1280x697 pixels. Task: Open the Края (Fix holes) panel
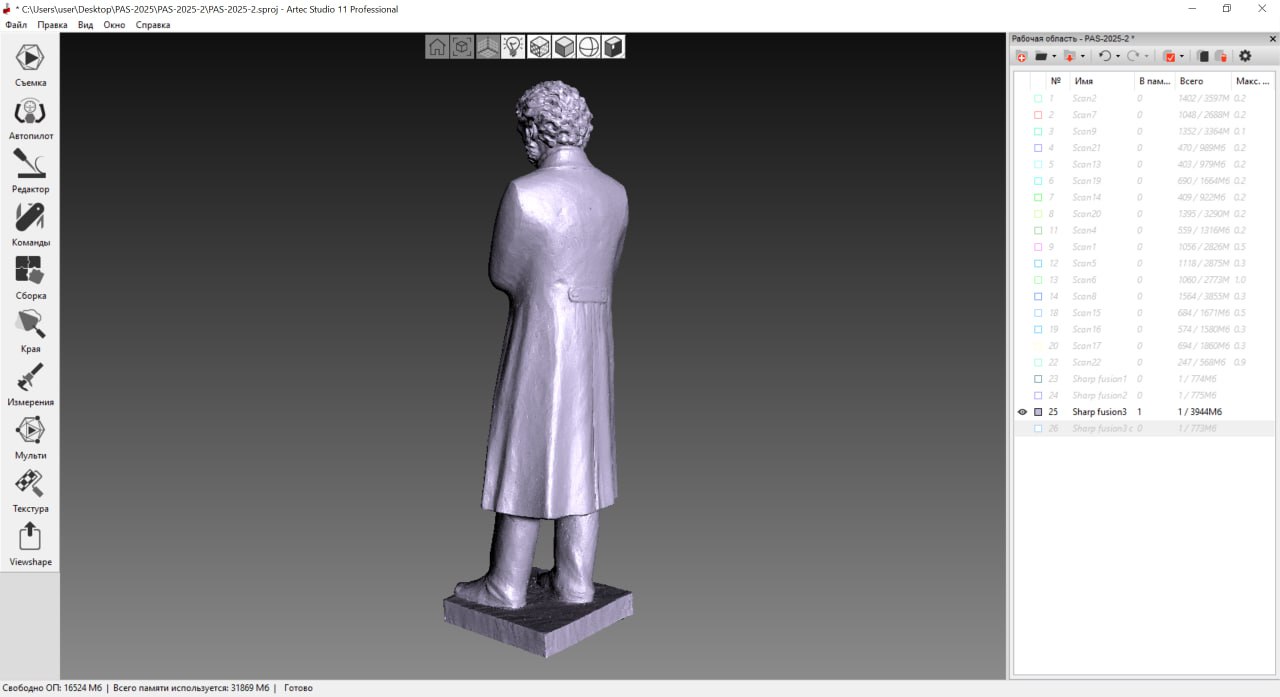tap(30, 330)
